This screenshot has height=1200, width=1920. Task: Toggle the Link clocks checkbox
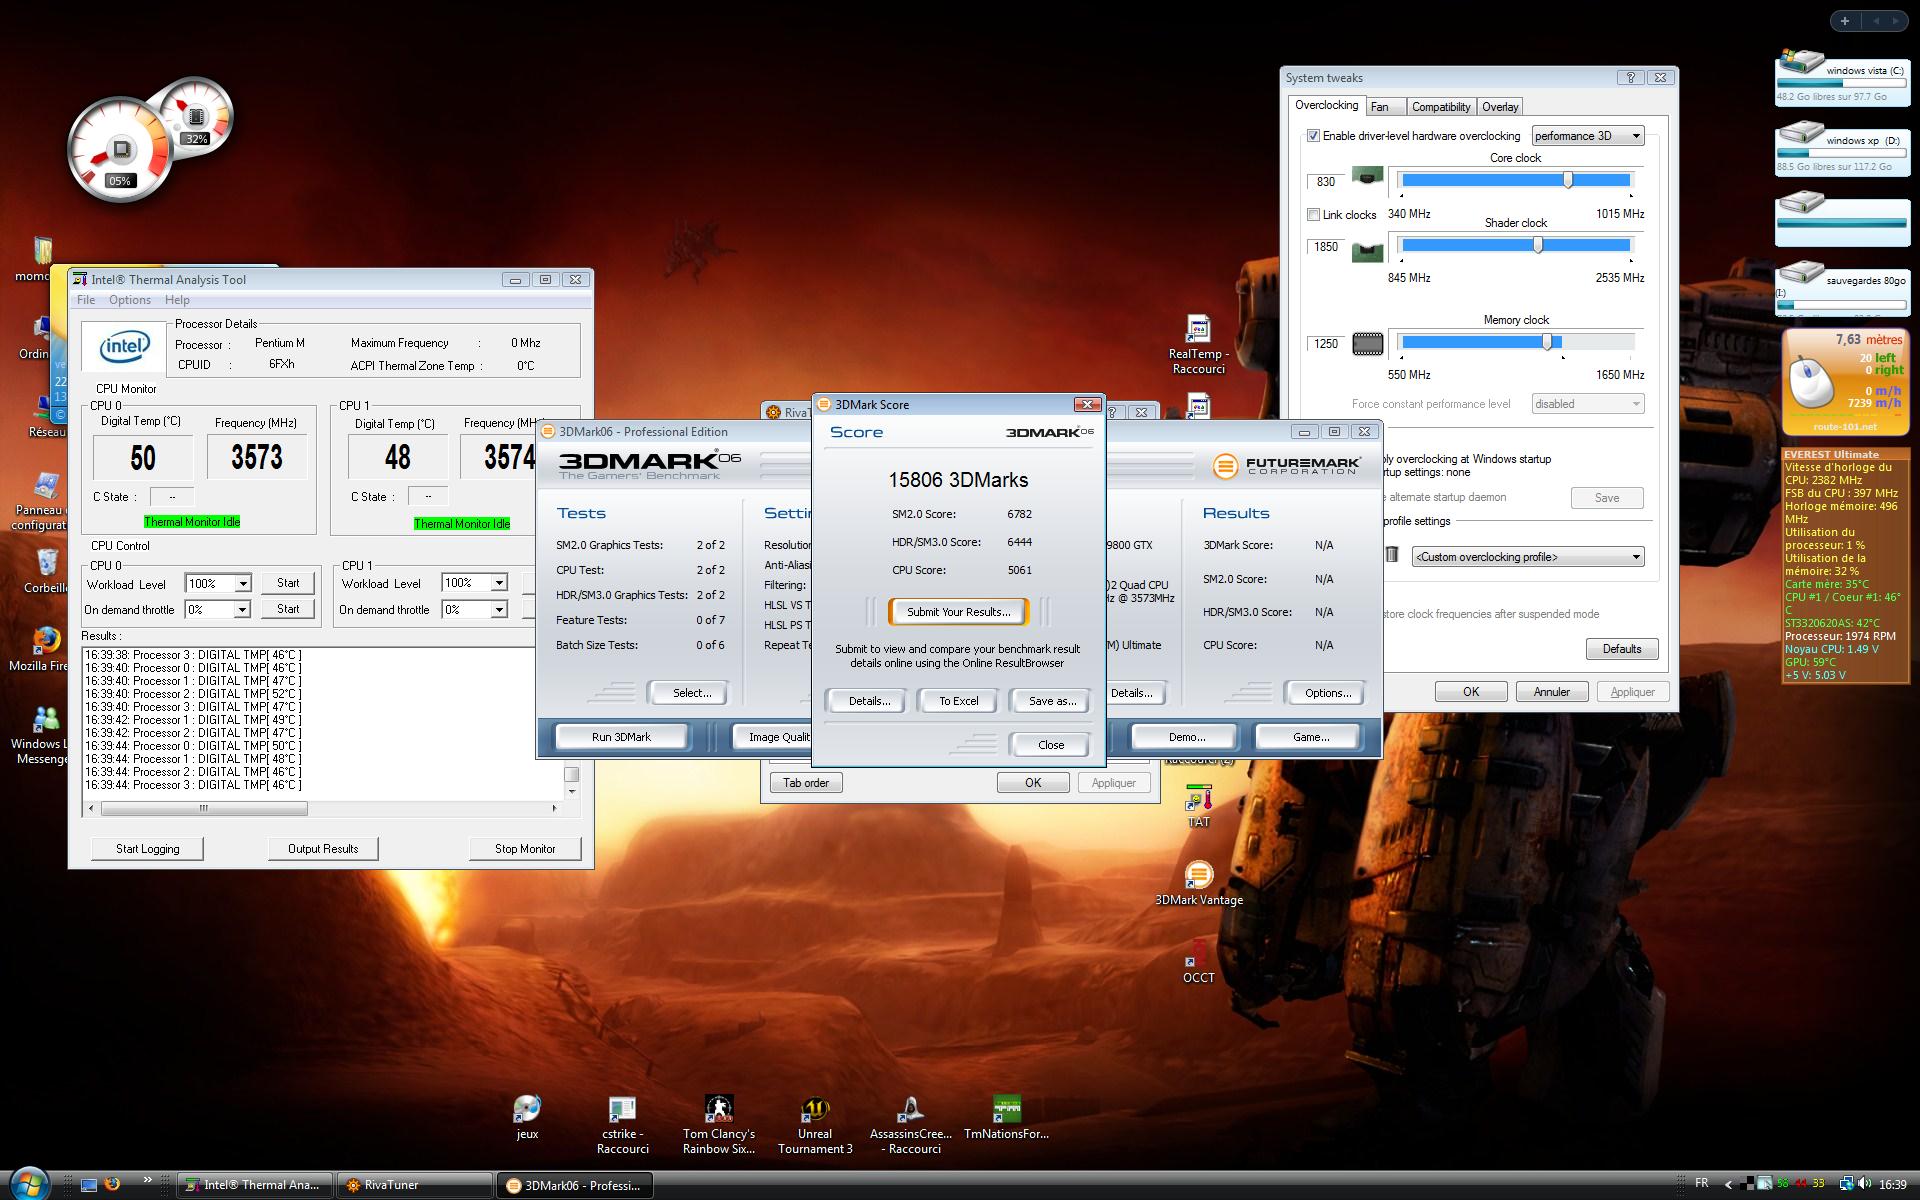coord(1313,214)
